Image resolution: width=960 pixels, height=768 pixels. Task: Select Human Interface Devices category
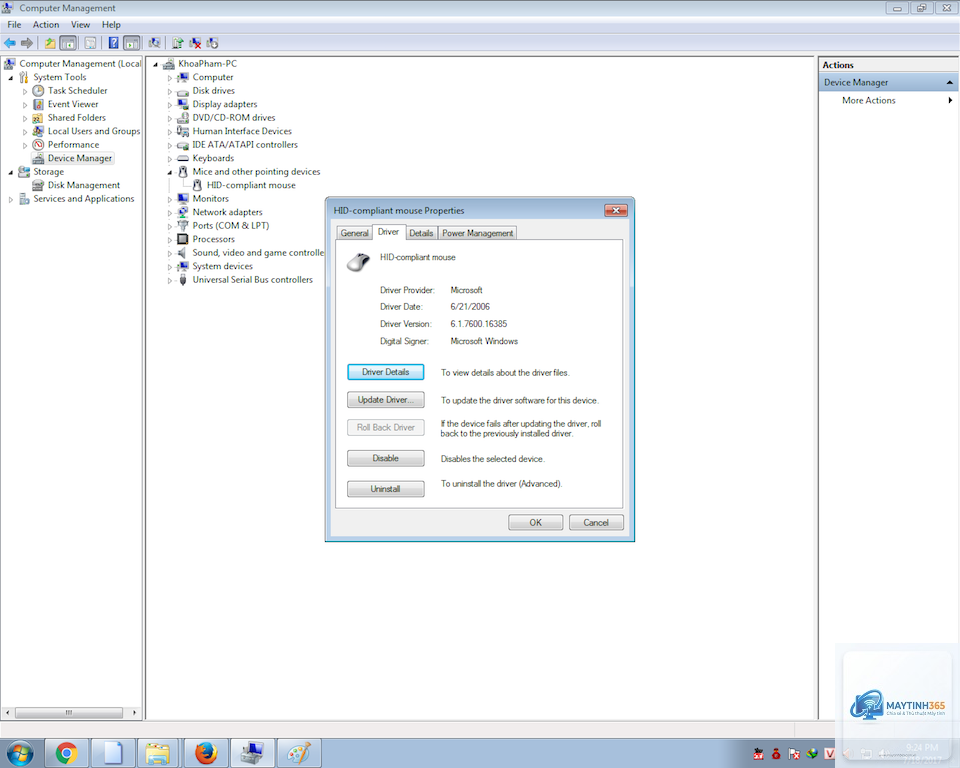point(242,131)
